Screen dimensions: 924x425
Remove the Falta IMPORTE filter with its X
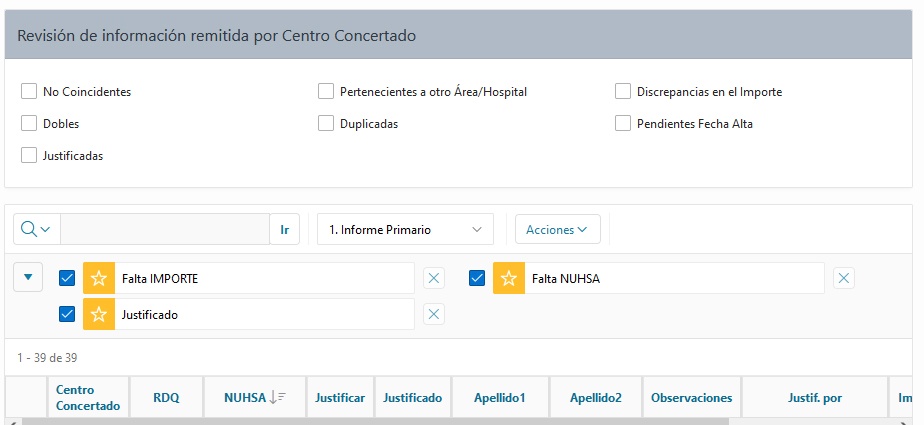click(434, 278)
